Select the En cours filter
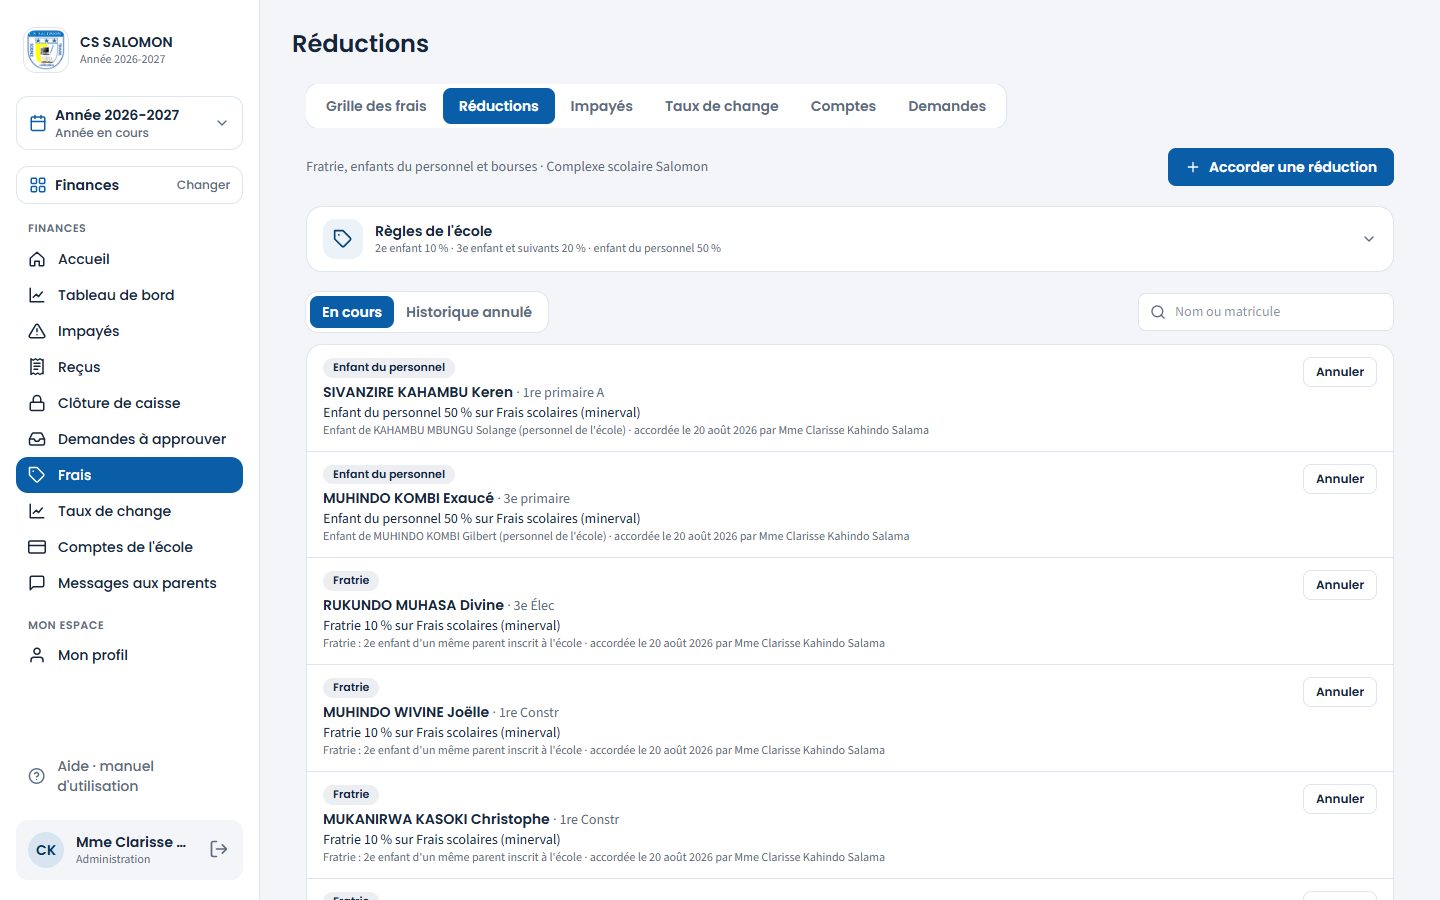 (352, 312)
